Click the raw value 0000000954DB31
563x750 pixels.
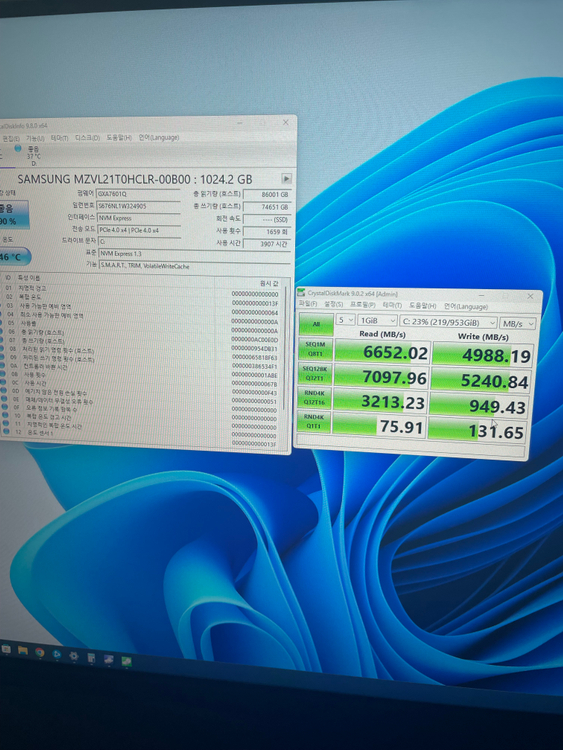point(254,349)
